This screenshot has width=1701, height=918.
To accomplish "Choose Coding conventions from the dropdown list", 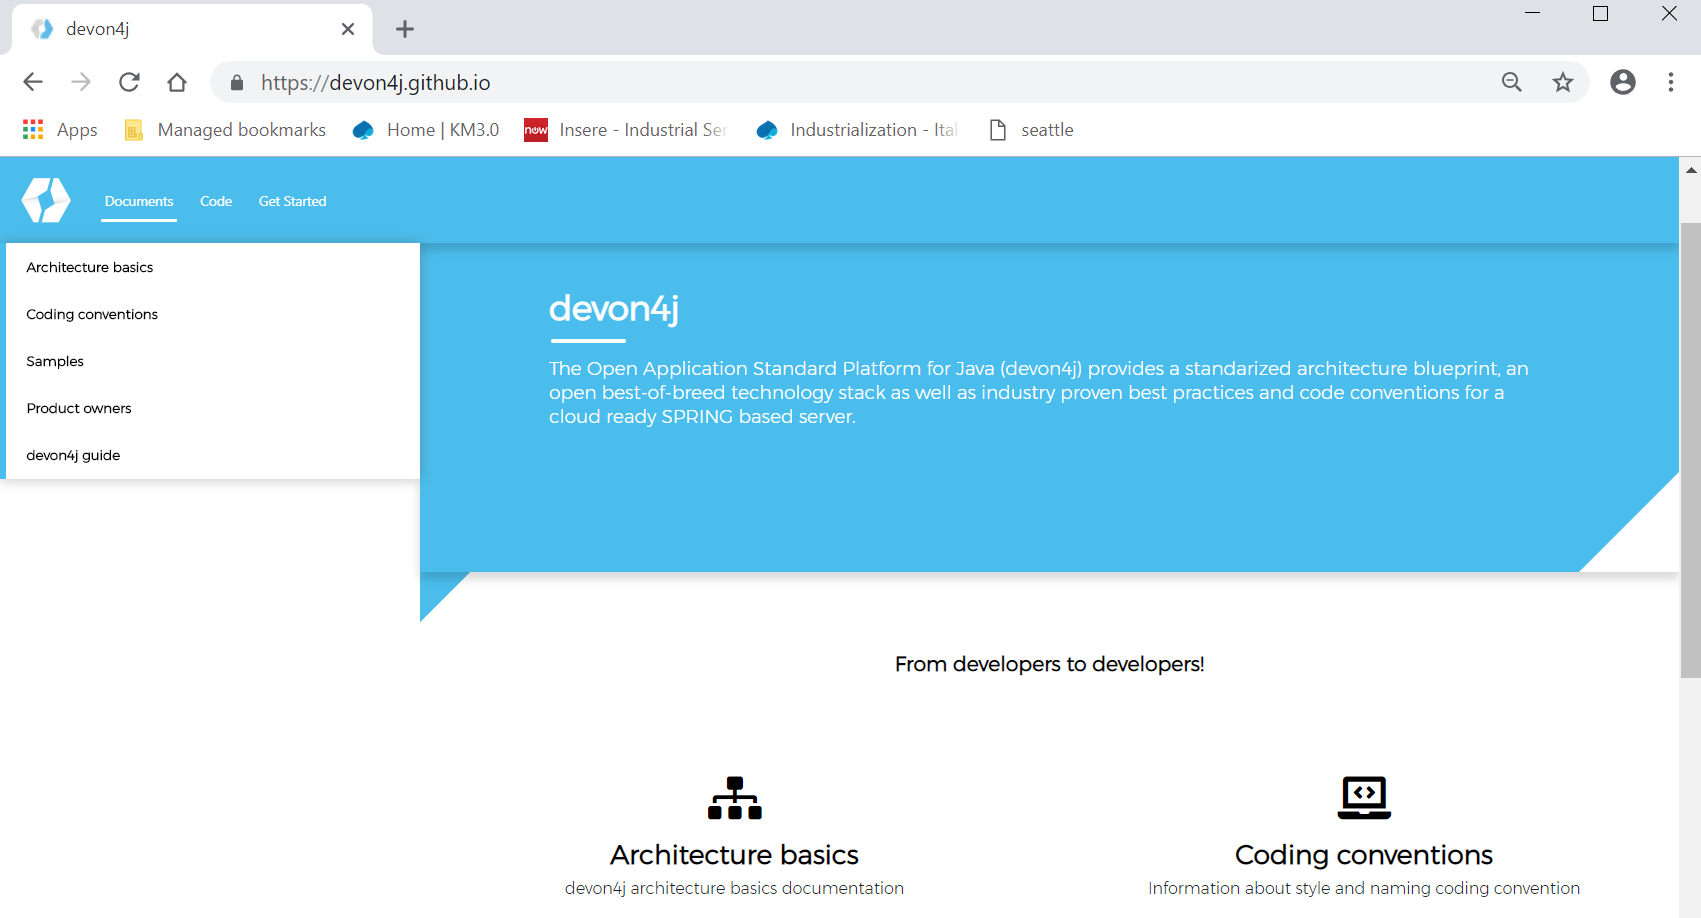I will 92,314.
